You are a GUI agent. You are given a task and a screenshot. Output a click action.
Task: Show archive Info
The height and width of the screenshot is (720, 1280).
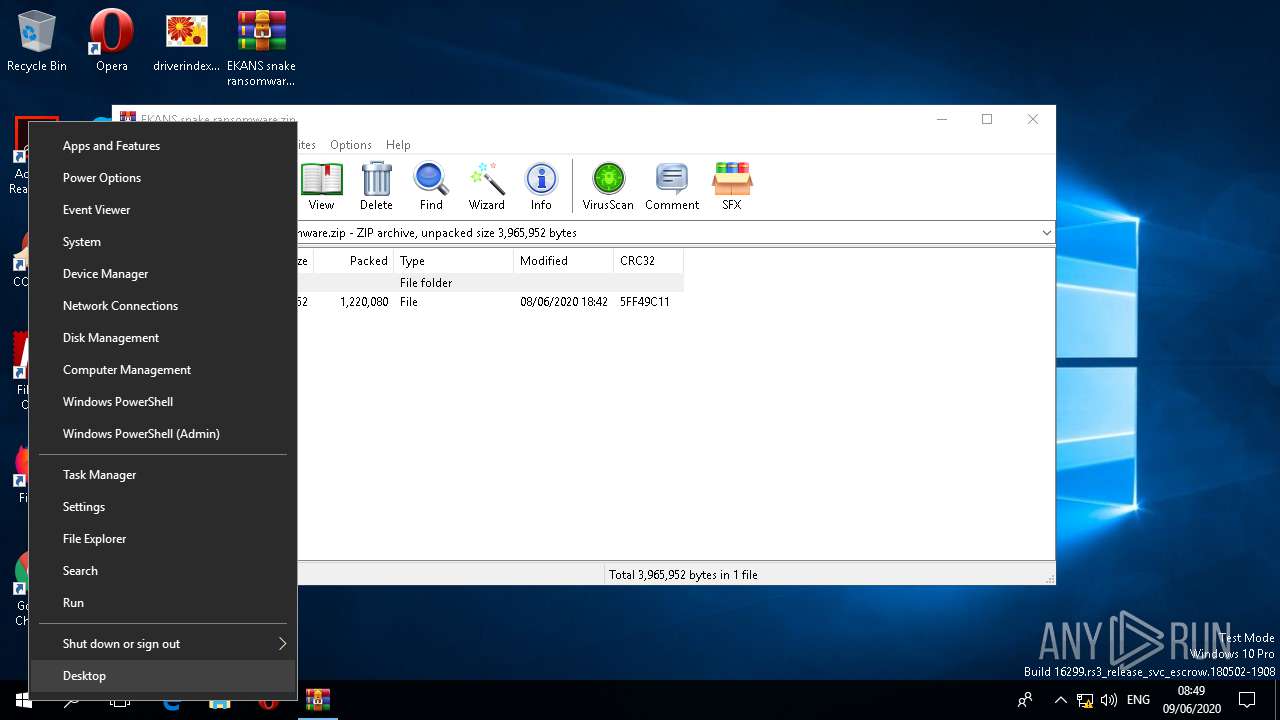(x=541, y=186)
